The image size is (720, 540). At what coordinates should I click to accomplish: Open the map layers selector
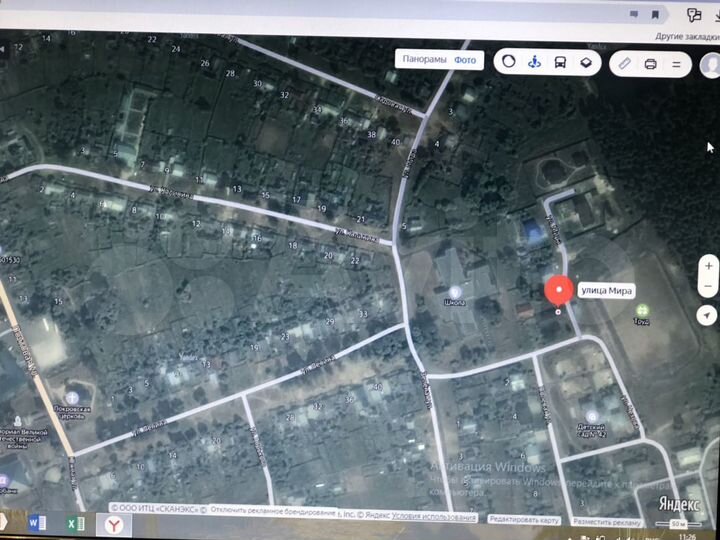point(585,62)
